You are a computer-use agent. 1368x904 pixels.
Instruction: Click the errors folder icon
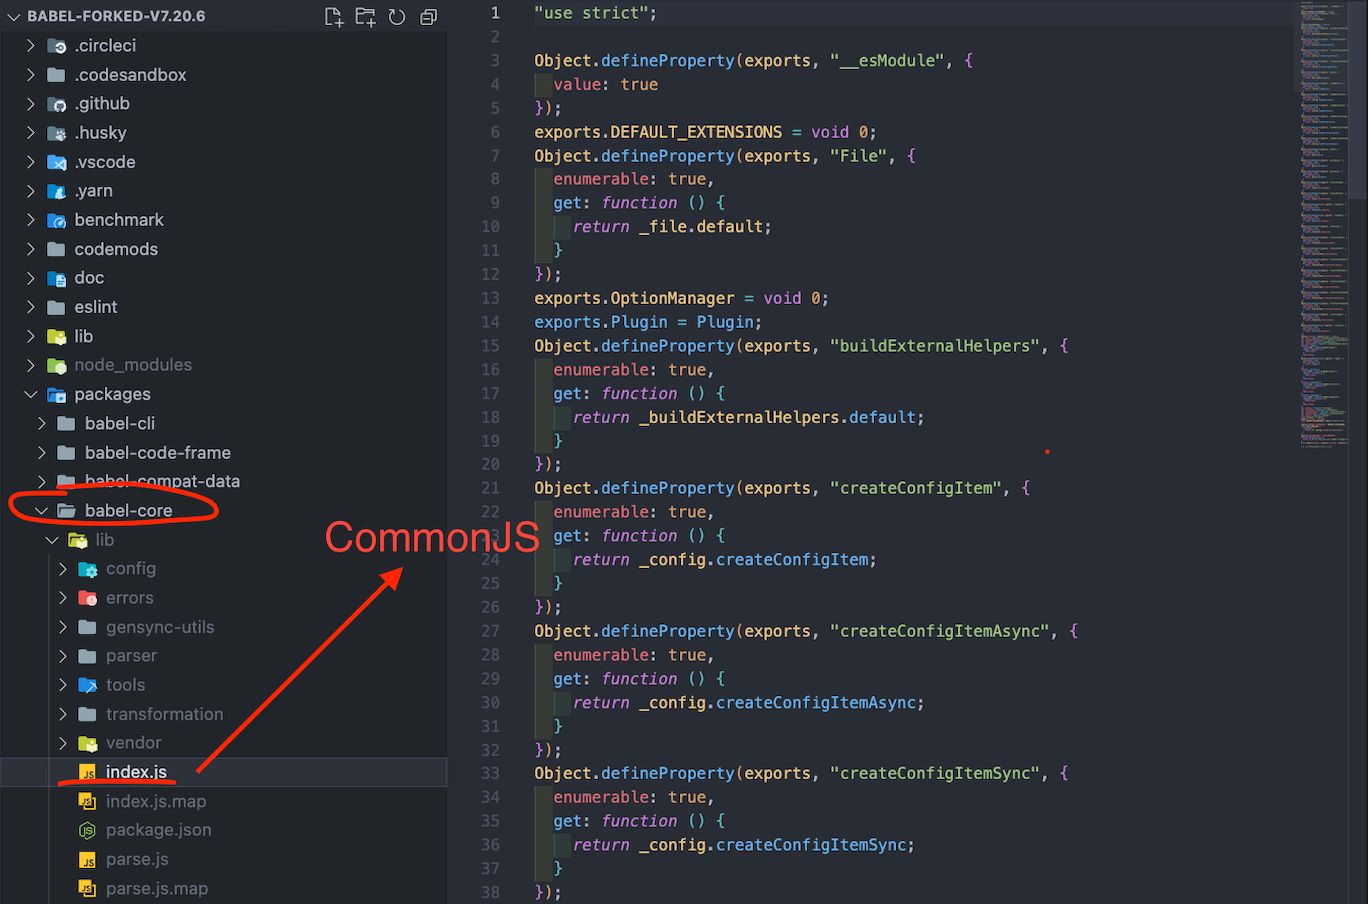[x=88, y=598]
